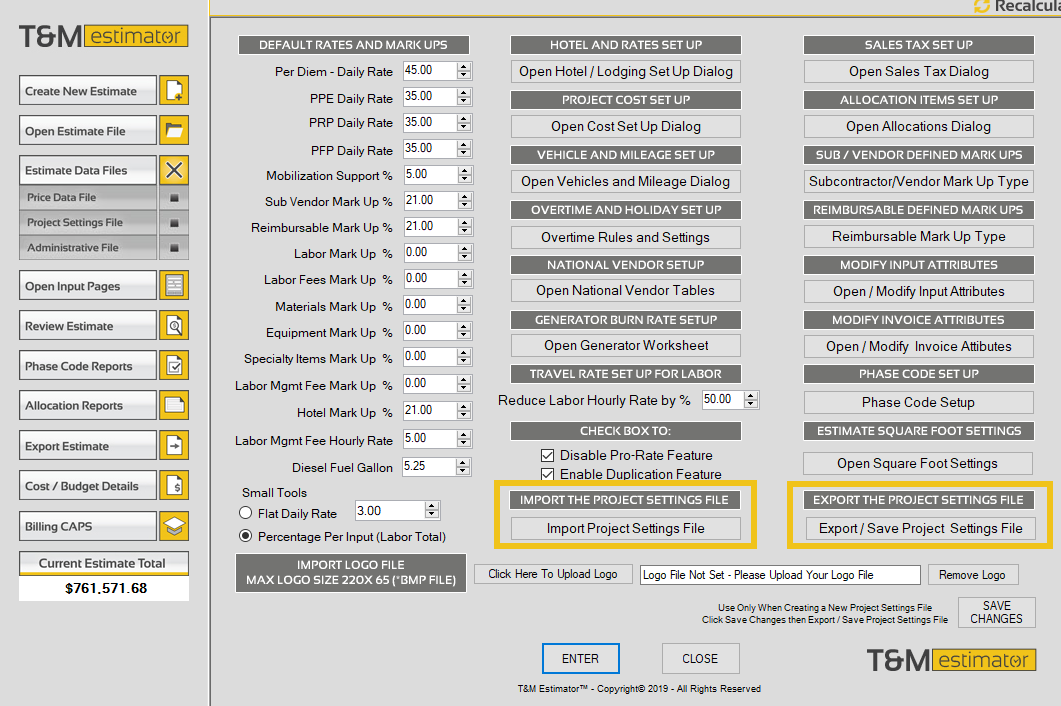This screenshot has height=706, width=1061.
Task: Click Export / Save Project Settings File
Action: point(920,528)
